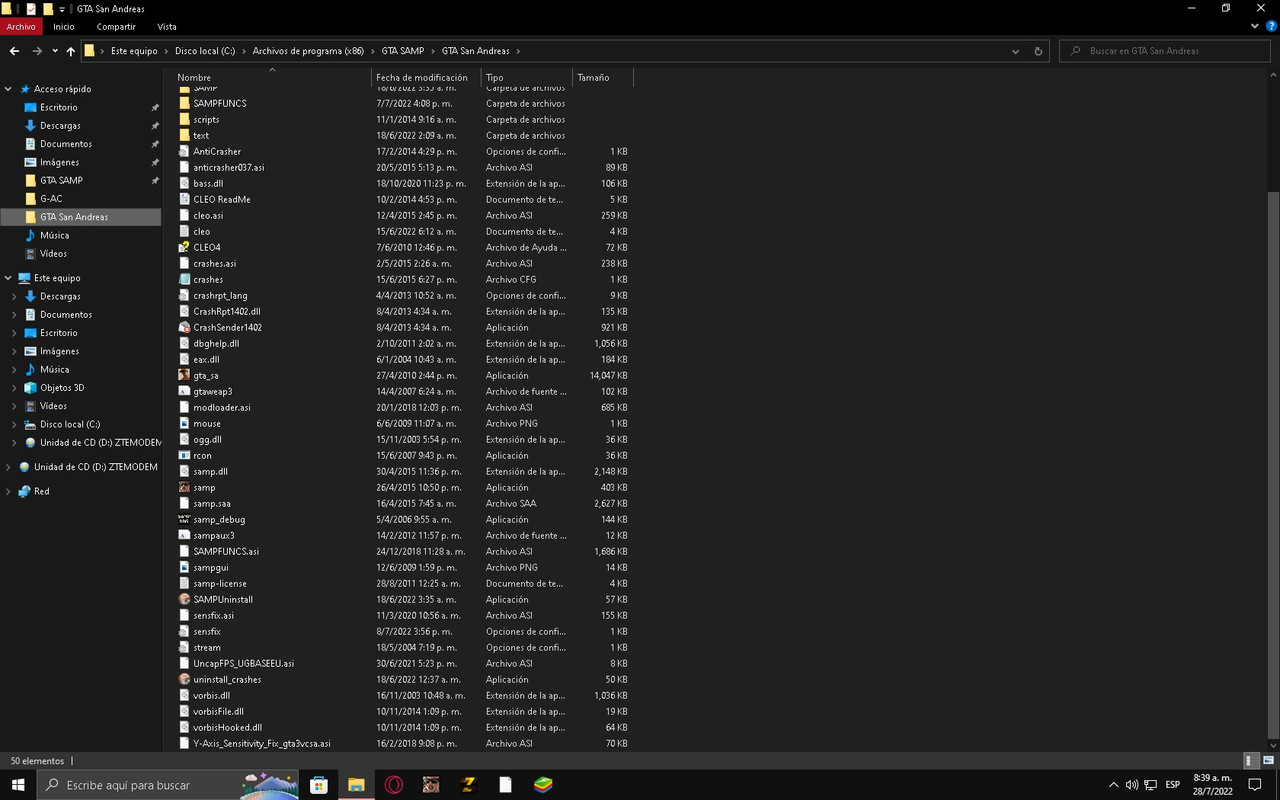The width and height of the screenshot is (1280, 800).
Task: Open the volume control in the system tray
Action: point(1132,785)
